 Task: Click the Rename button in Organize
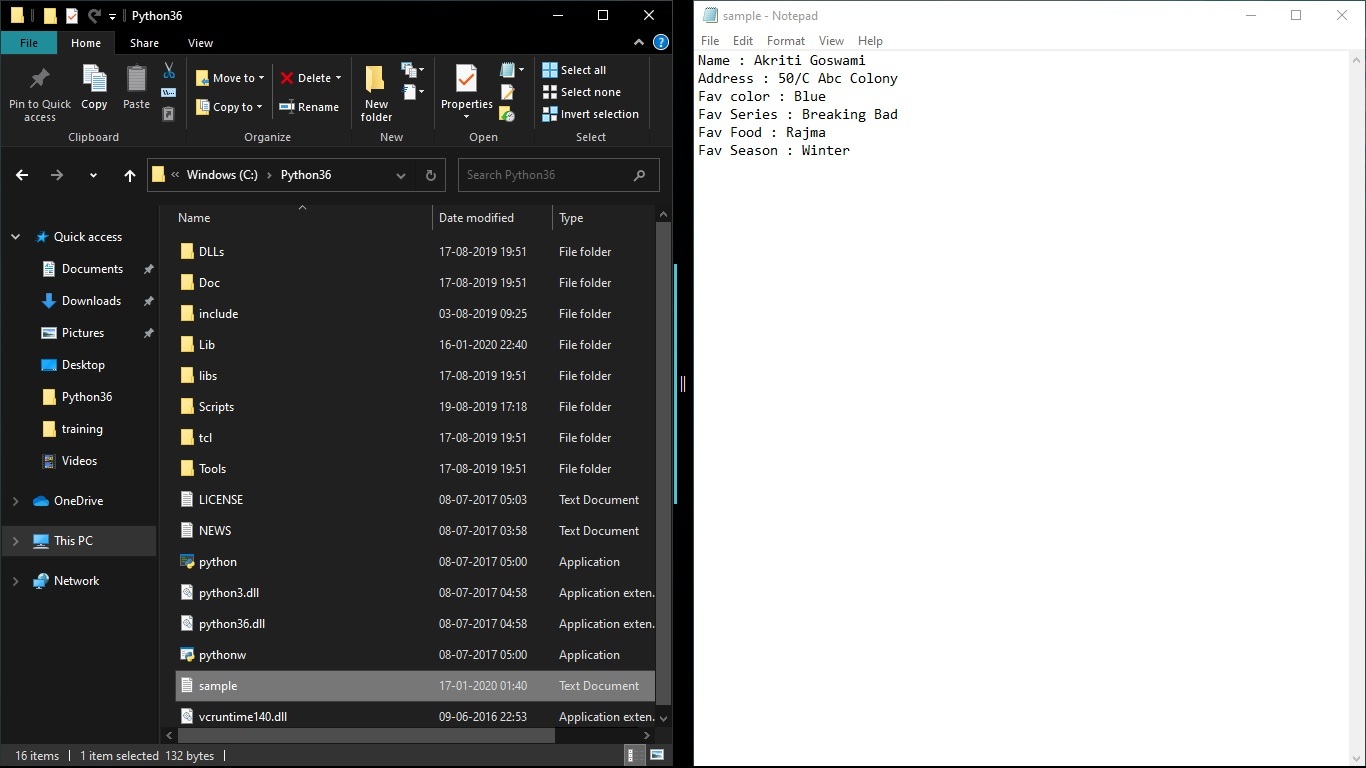coord(309,107)
